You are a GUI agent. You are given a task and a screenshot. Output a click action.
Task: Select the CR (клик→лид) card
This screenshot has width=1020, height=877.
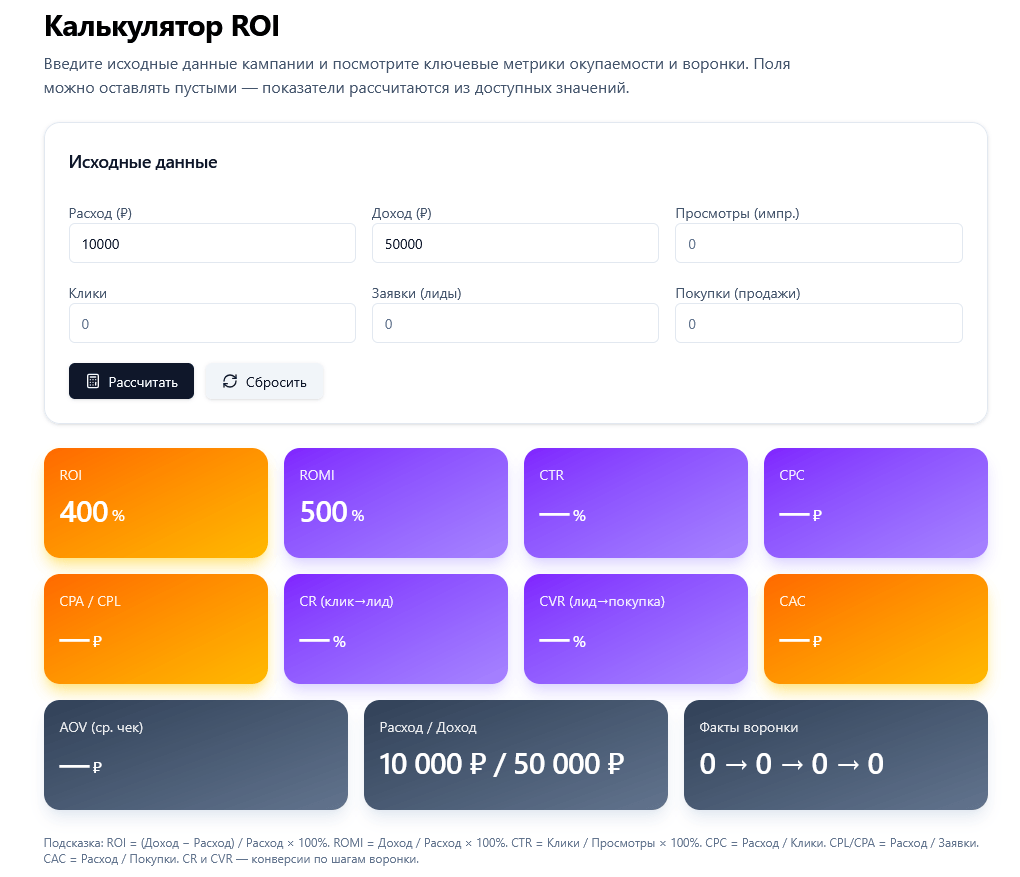pos(396,628)
